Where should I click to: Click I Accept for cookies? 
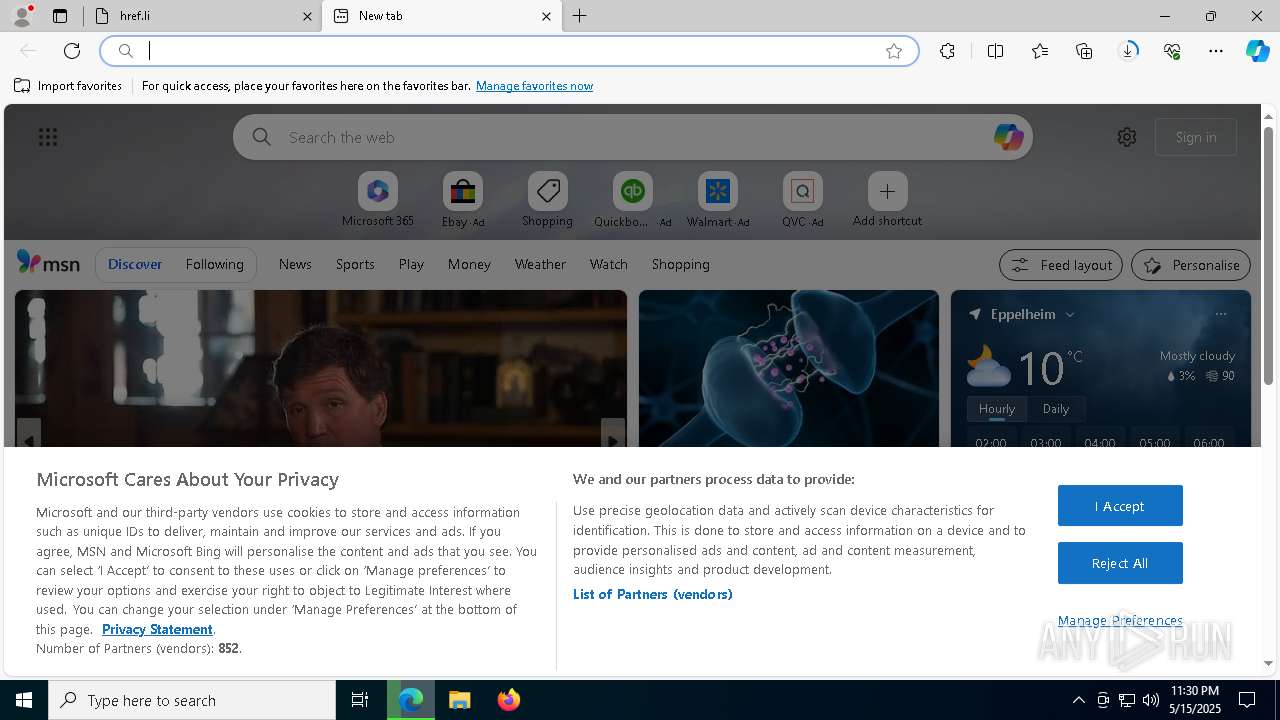pos(1120,506)
